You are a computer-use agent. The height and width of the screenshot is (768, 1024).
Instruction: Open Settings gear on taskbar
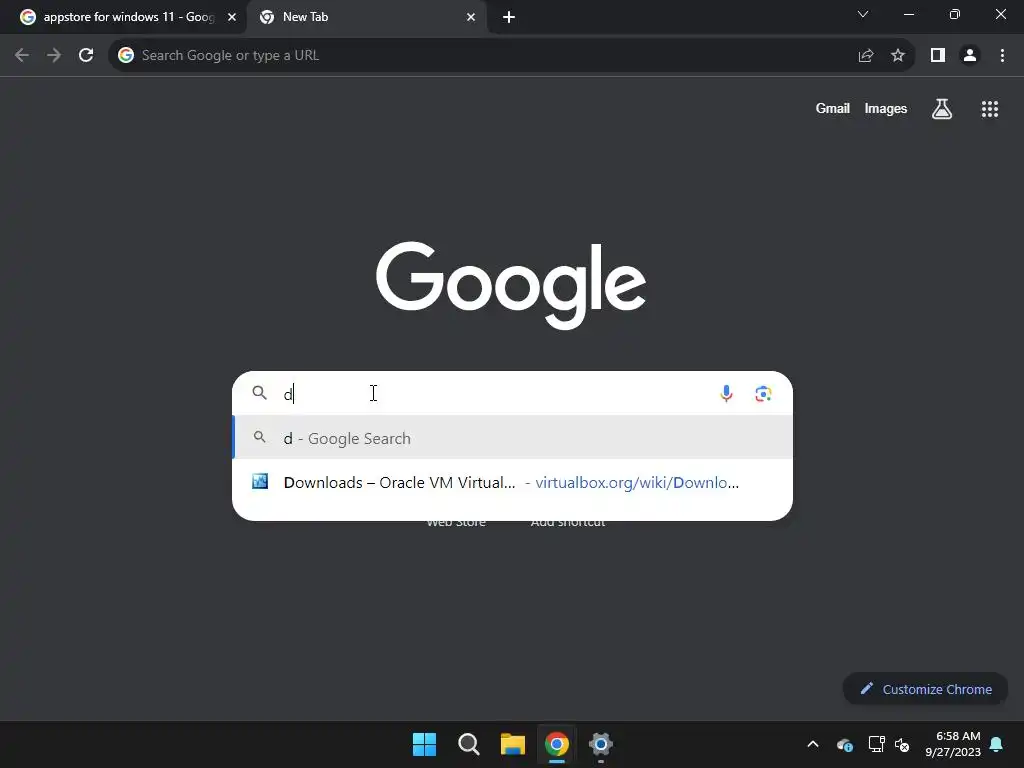pos(601,744)
